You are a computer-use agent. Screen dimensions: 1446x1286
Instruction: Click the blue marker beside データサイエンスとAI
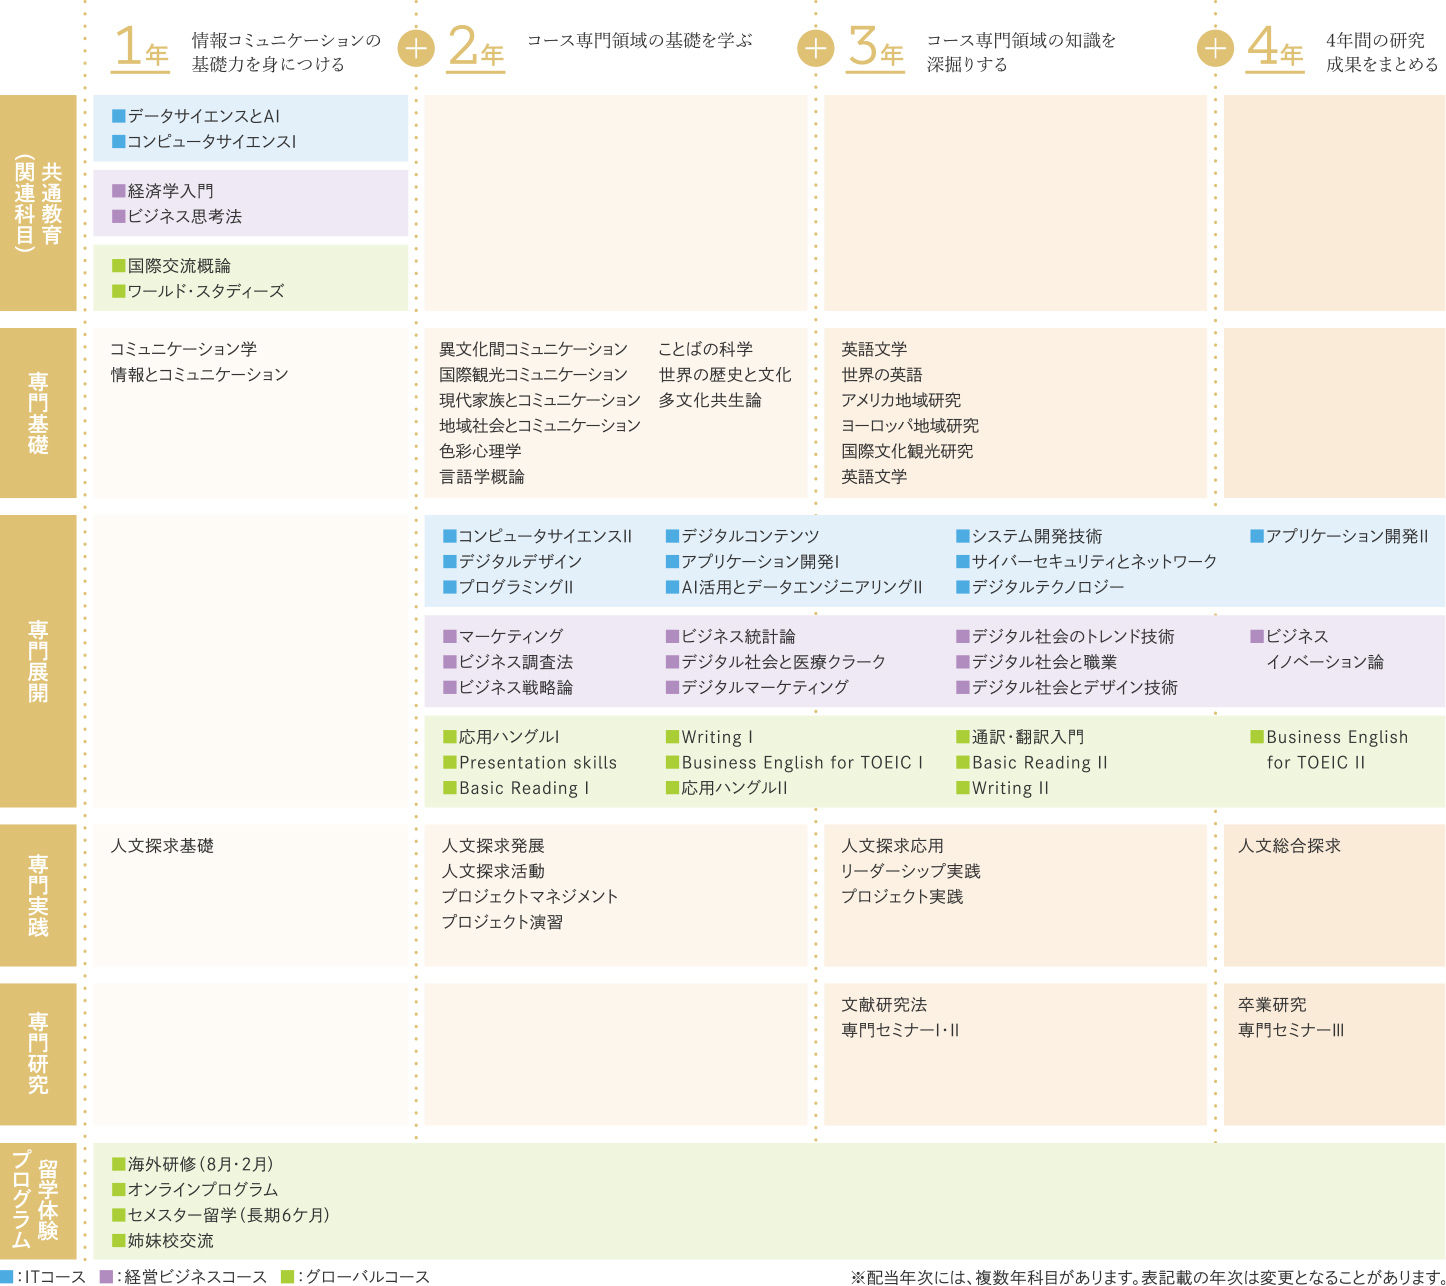[x=119, y=116]
